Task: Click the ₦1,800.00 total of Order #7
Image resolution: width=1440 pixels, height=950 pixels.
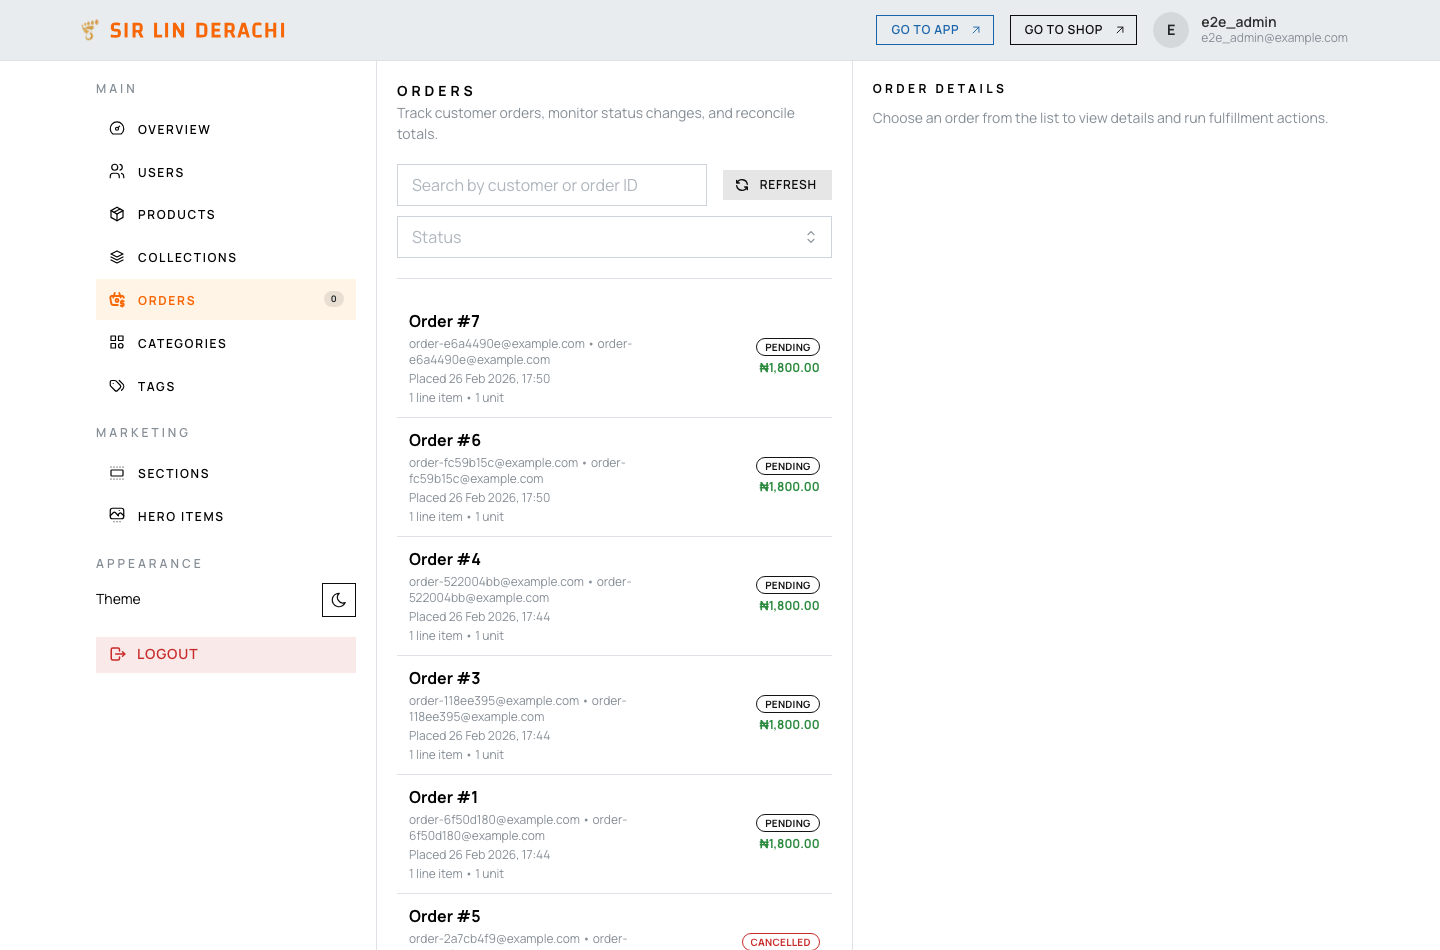Action: [x=789, y=368]
